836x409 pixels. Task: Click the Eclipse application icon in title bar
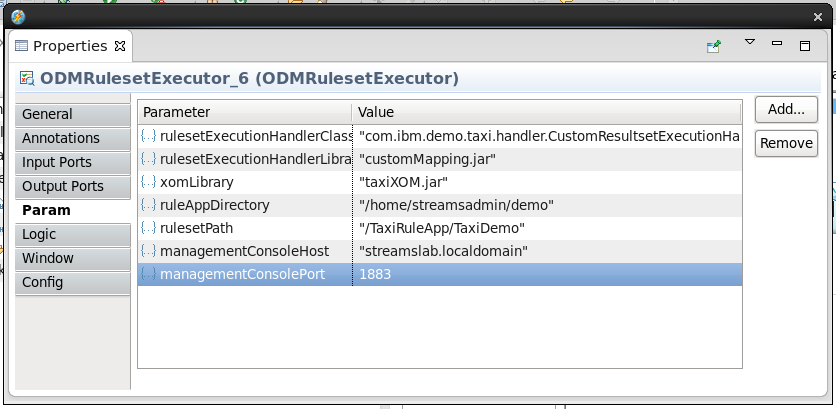18,17
